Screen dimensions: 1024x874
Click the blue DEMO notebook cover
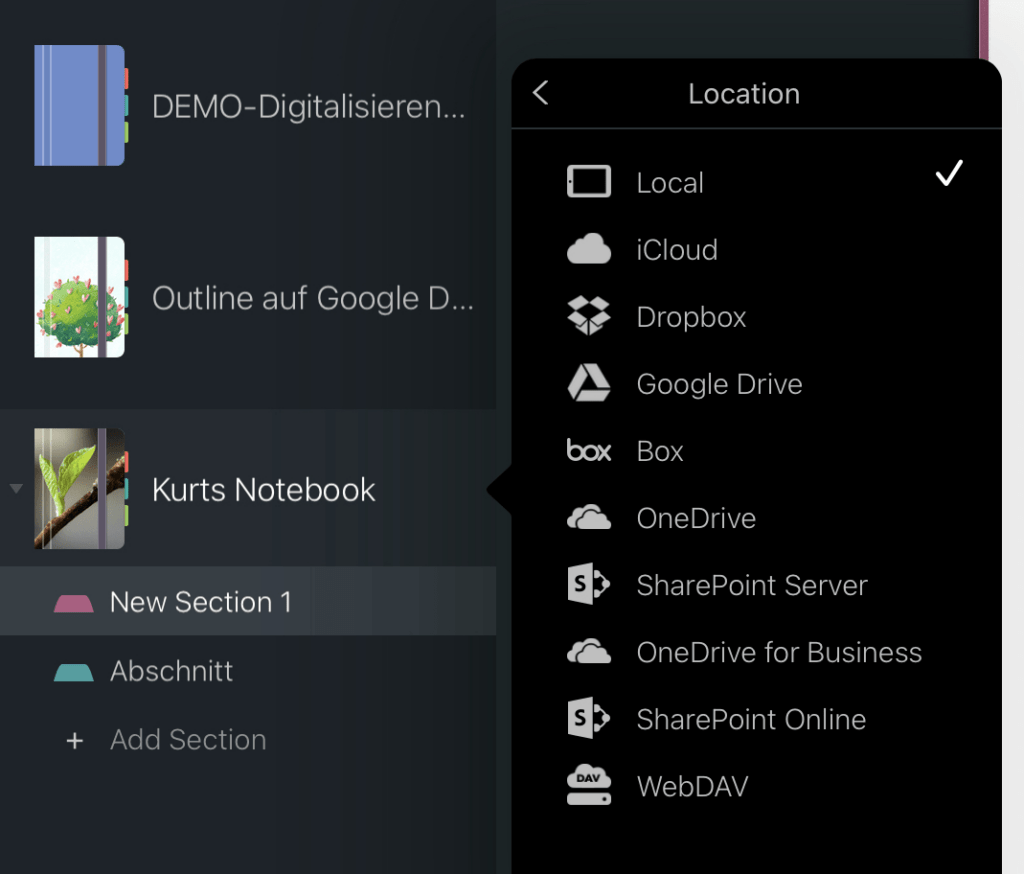coord(81,105)
